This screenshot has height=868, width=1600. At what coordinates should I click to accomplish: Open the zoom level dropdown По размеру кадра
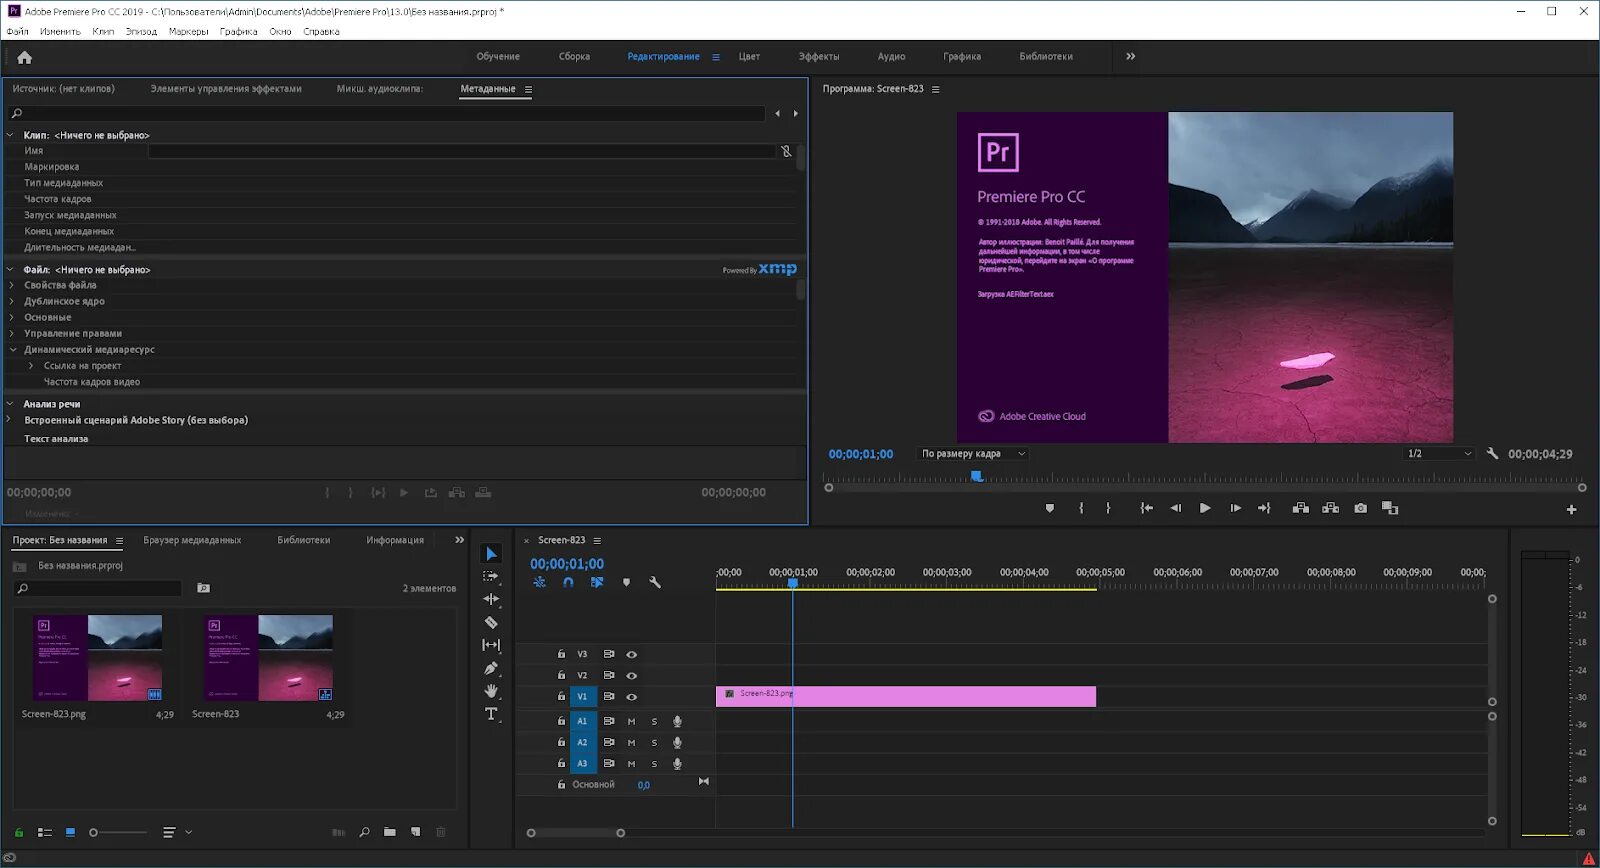tap(973, 454)
